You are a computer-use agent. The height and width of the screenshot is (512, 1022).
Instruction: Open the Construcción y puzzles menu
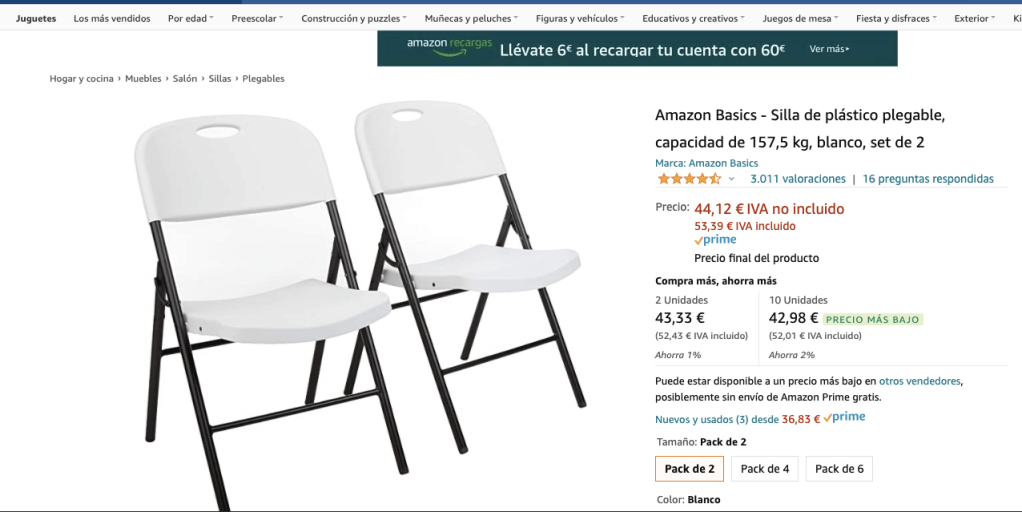354,18
